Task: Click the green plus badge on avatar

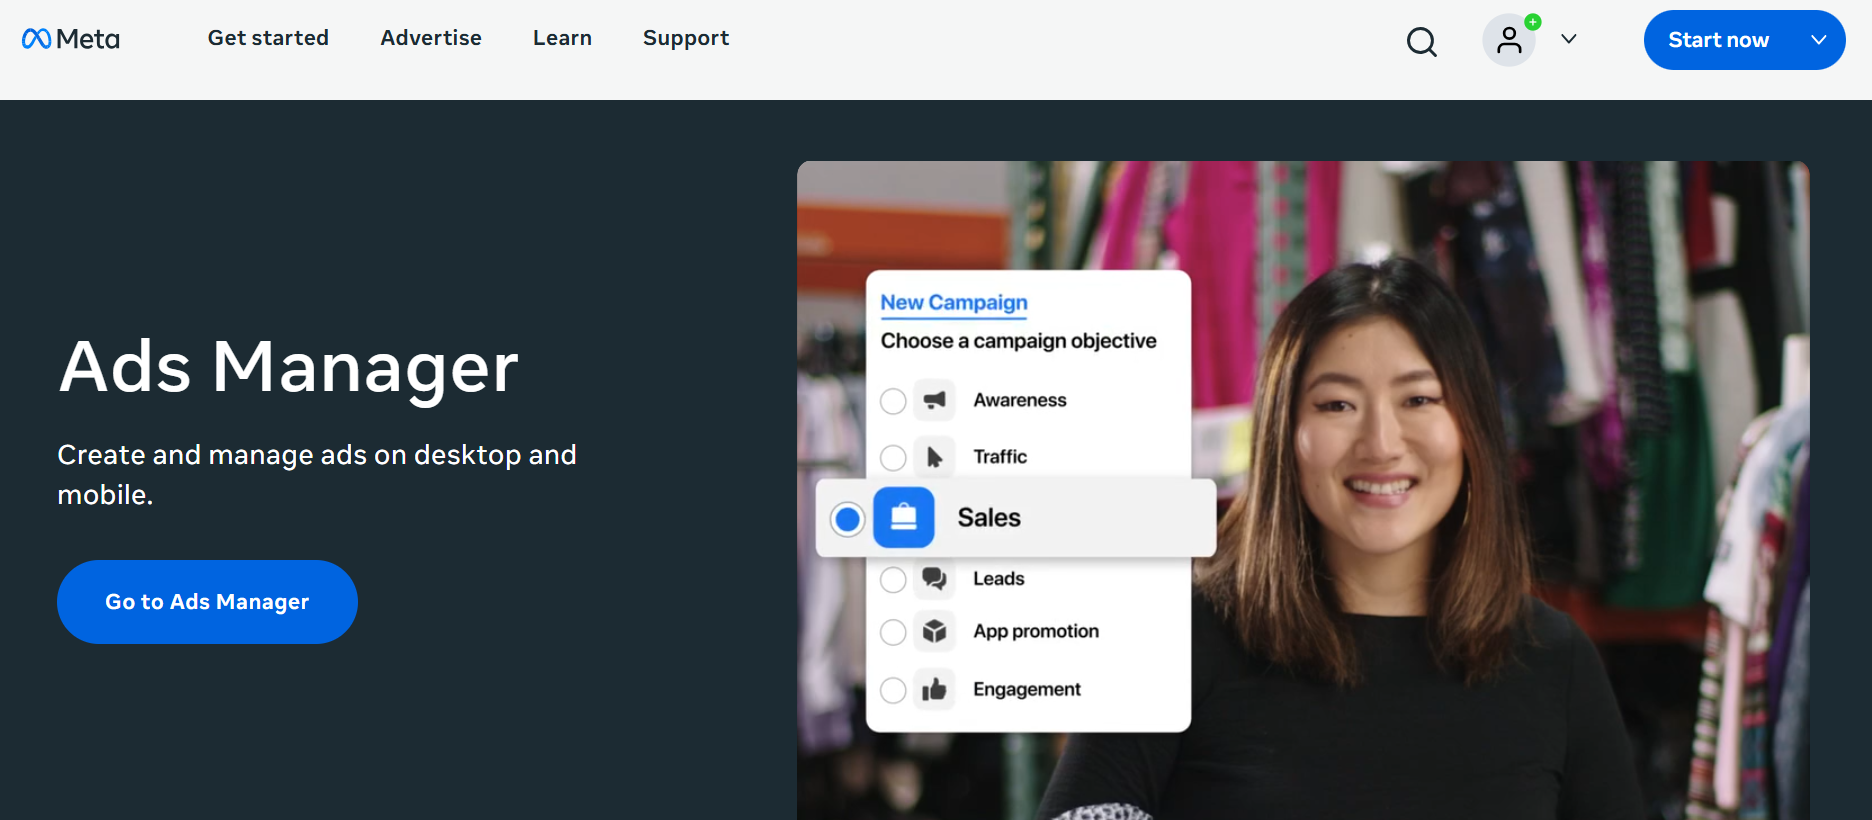Action: (1532, 21)
